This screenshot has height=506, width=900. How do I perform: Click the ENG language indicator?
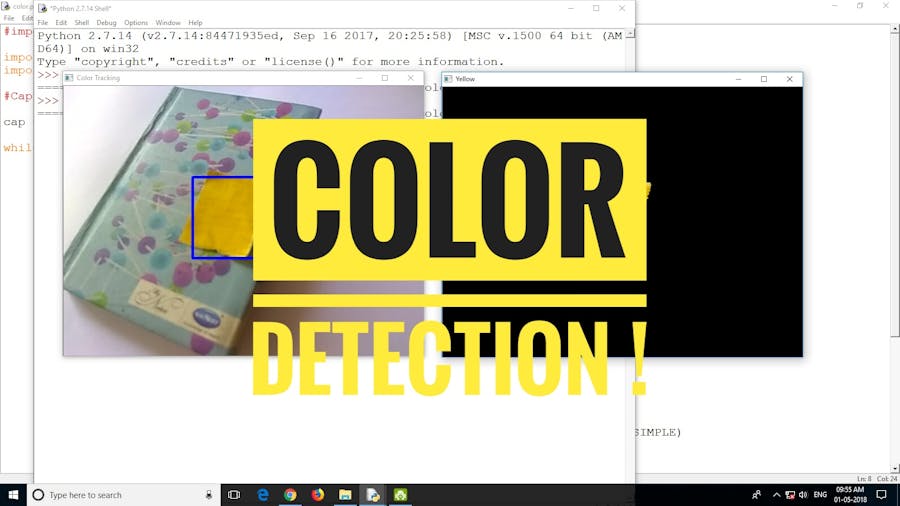(820, 494)
